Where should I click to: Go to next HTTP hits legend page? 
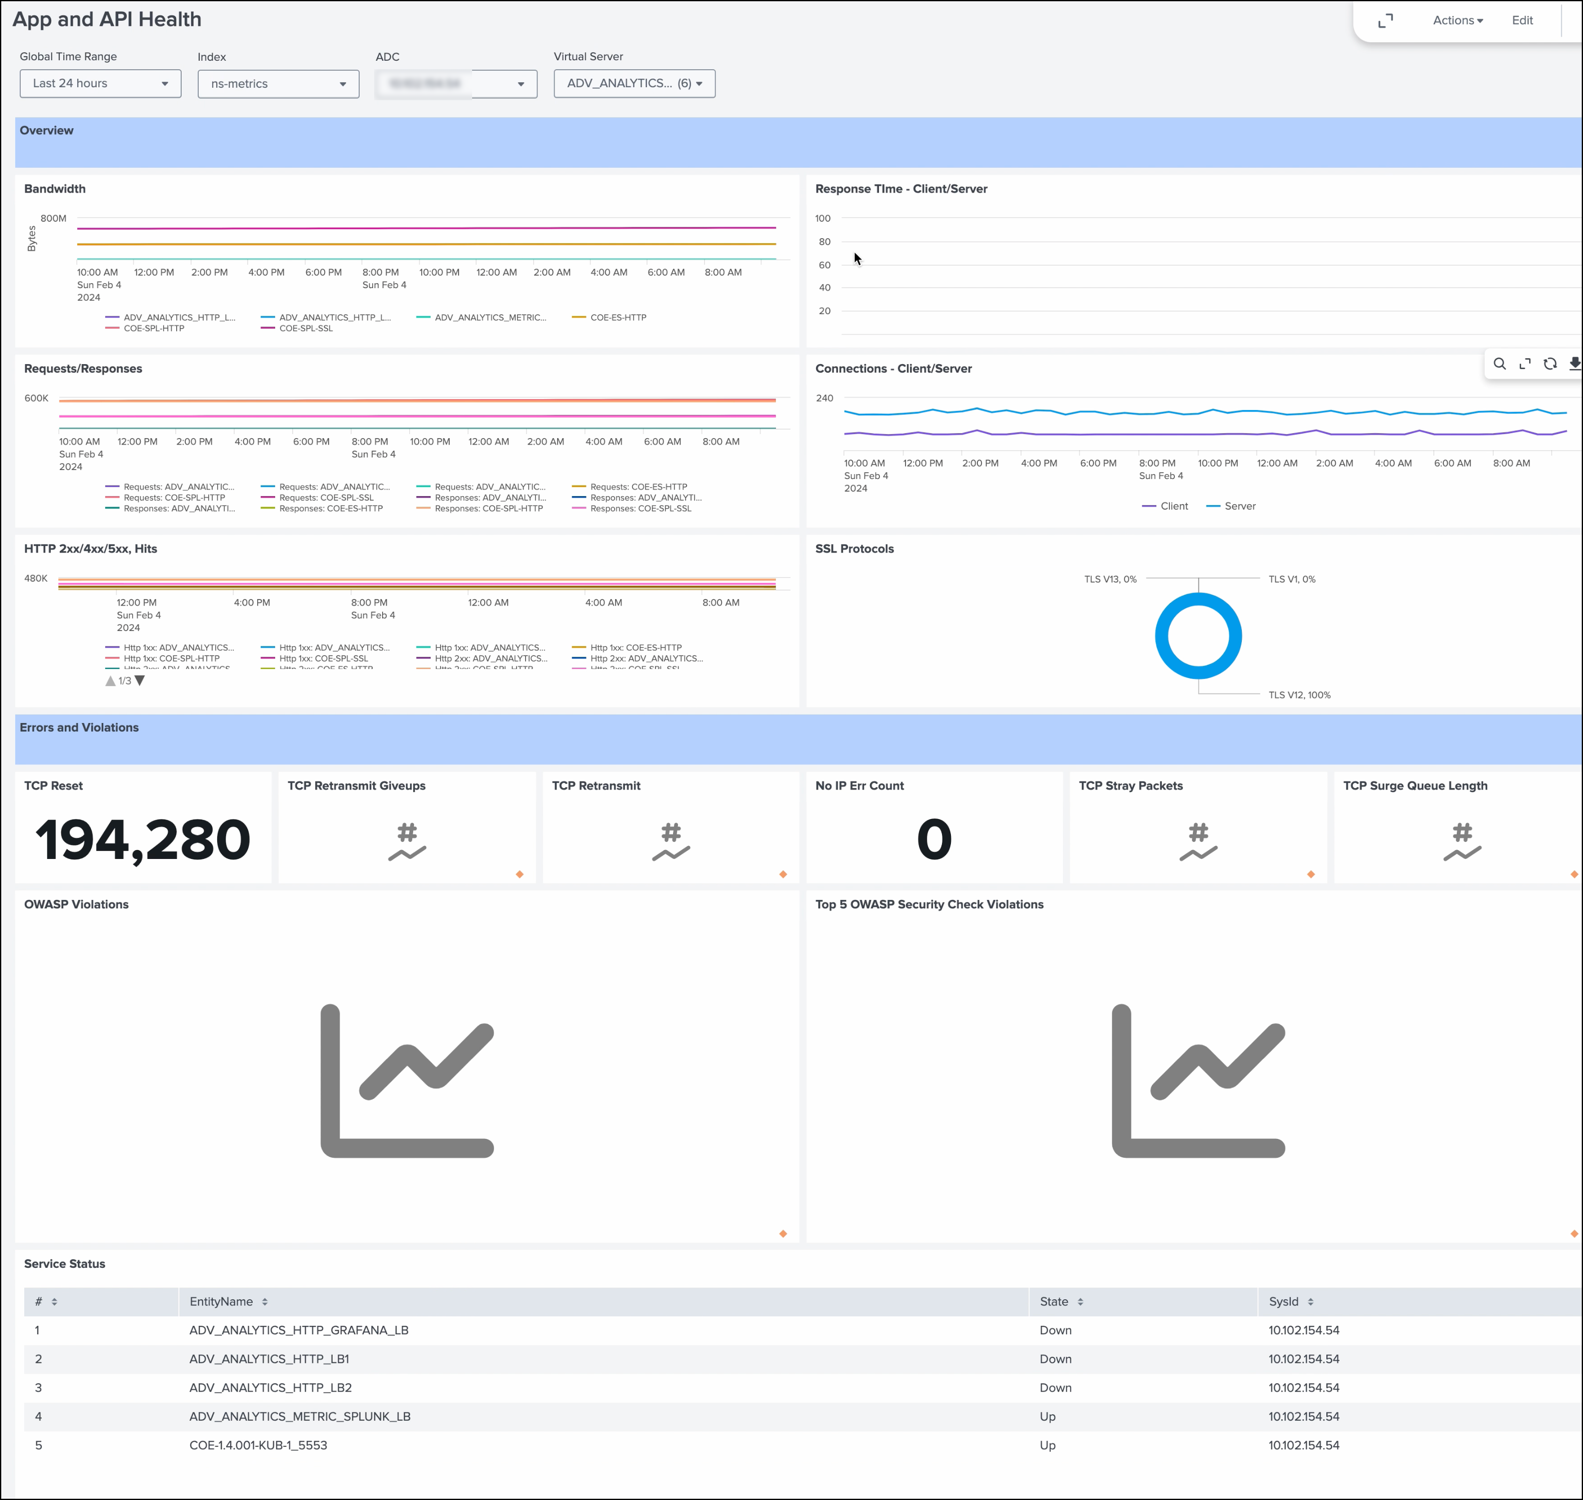coord(140,681)
